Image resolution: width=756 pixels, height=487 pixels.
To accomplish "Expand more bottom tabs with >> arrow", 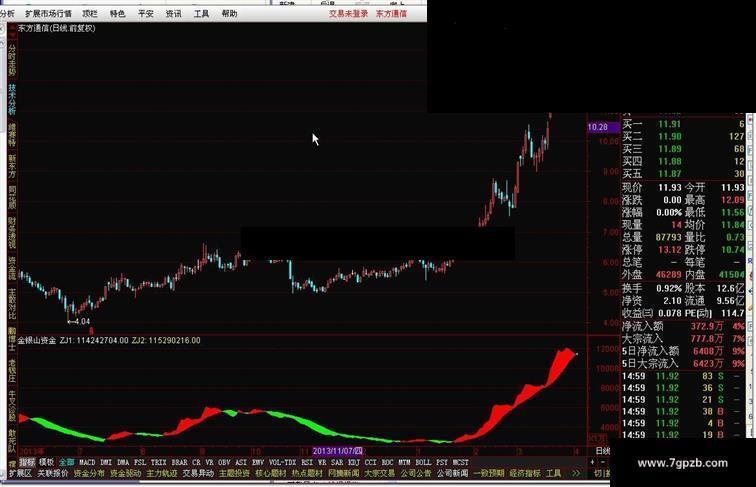I will (576, 473).
